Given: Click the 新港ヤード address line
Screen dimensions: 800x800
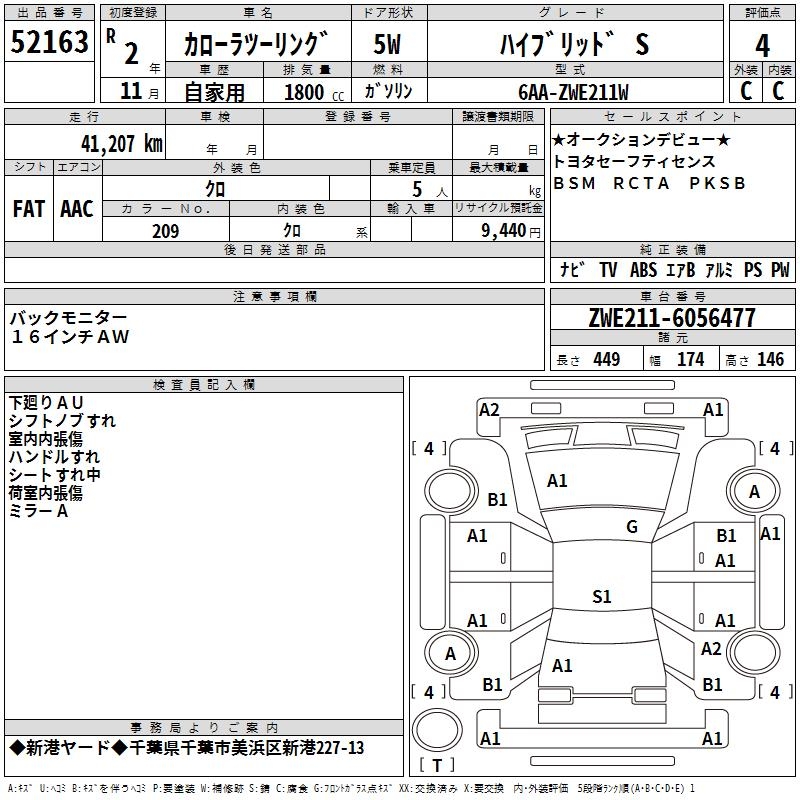Looking at the screenshot, I should [x=187, y=748].
